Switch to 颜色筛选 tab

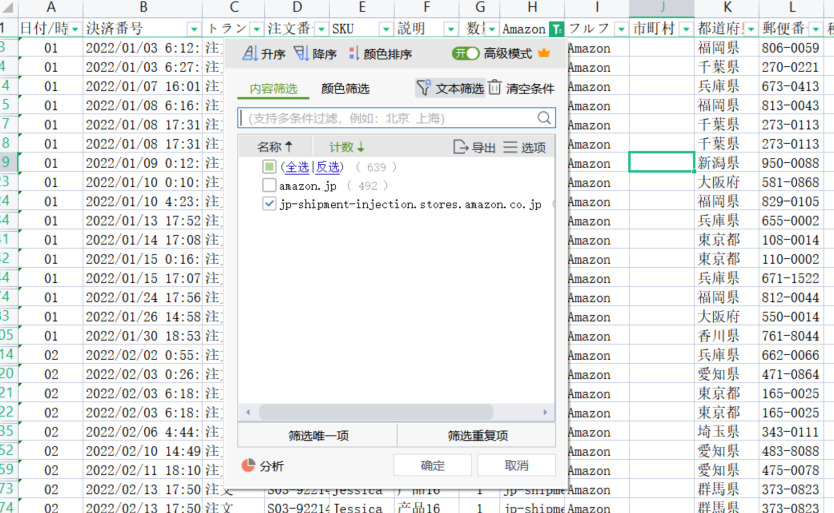tap(345, 88)
